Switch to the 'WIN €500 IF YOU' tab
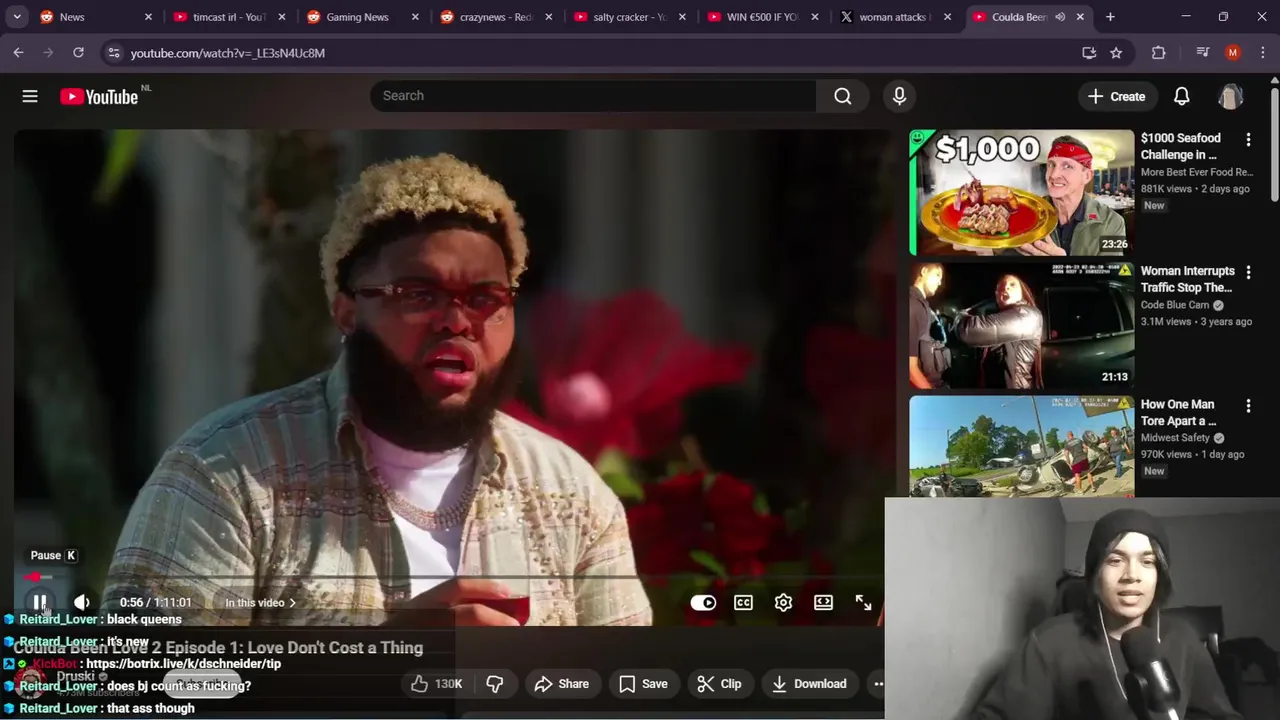 762,17
